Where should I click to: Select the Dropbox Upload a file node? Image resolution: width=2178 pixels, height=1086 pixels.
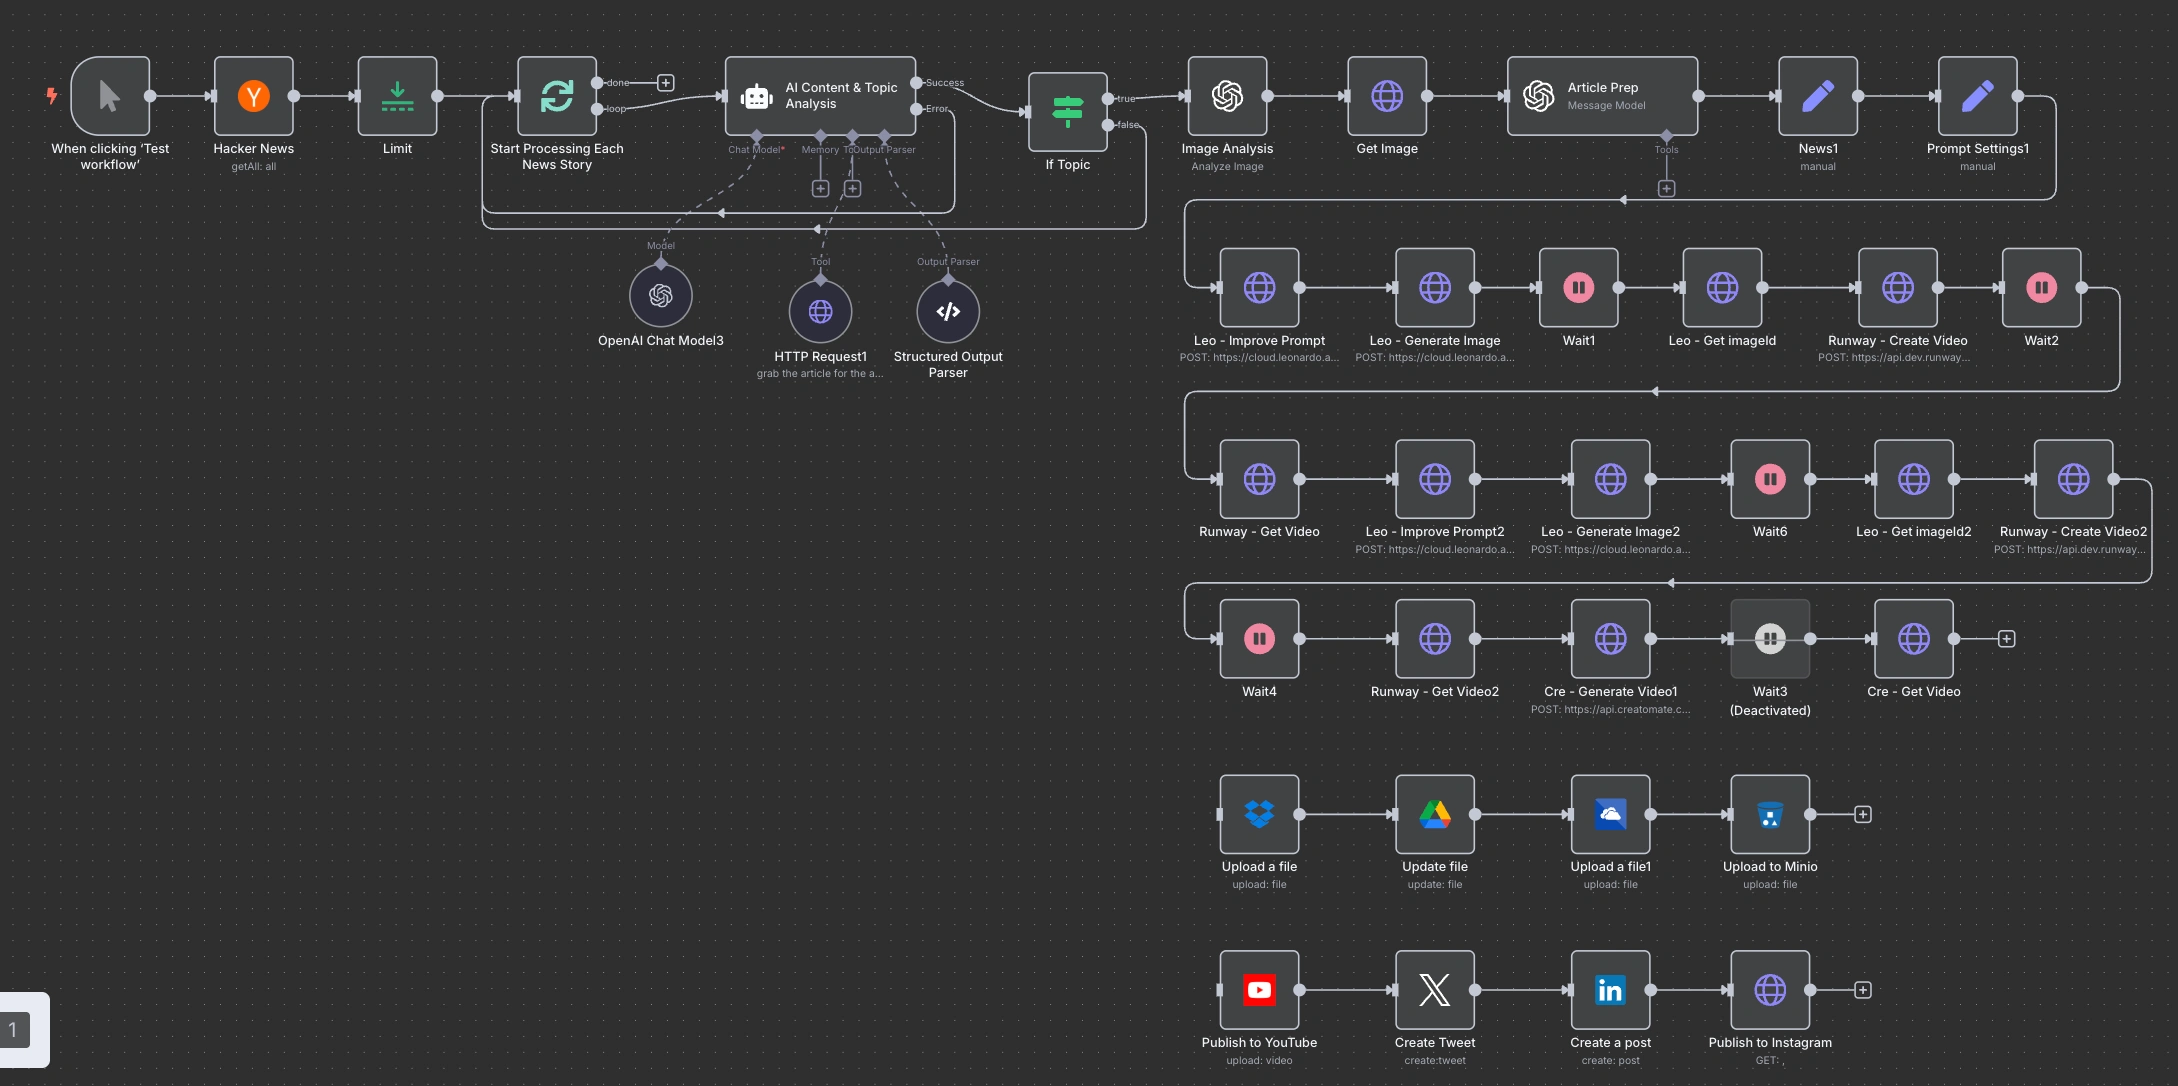click(1259, 814)
